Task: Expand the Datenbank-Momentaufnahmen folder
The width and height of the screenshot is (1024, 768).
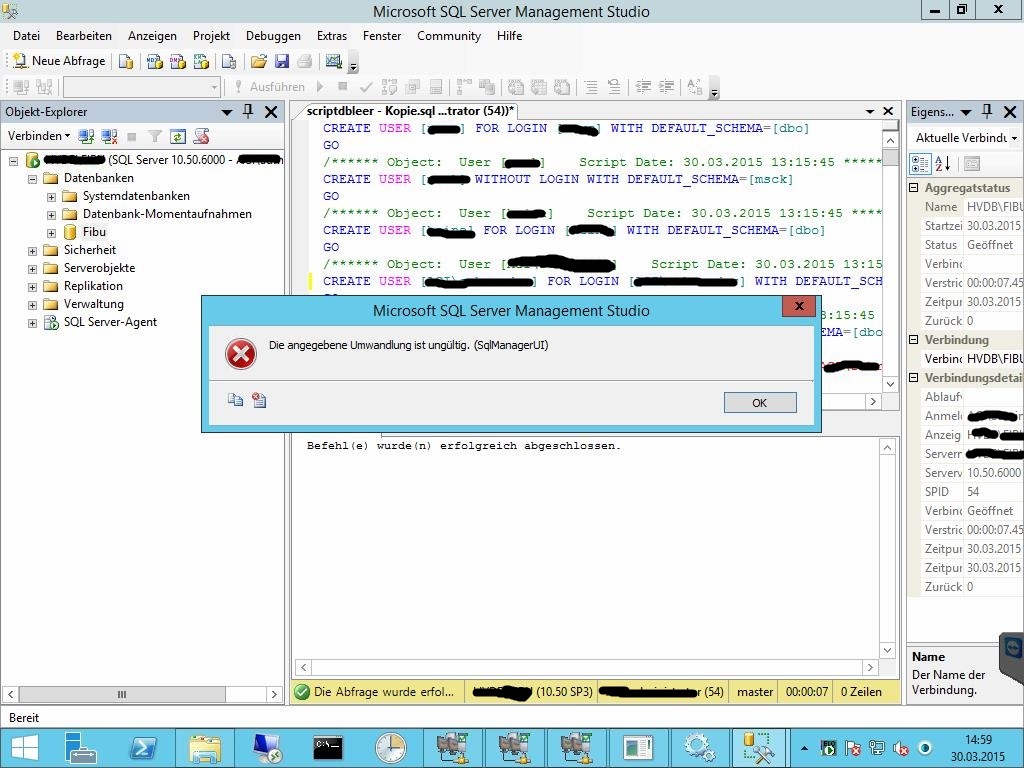Action: (51, 214)
